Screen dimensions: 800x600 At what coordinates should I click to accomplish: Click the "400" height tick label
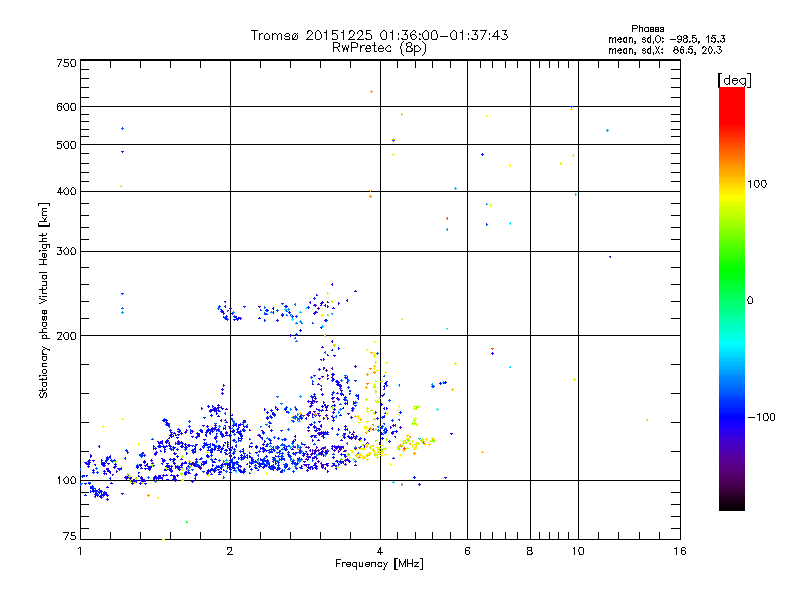[x=66, y=192]
